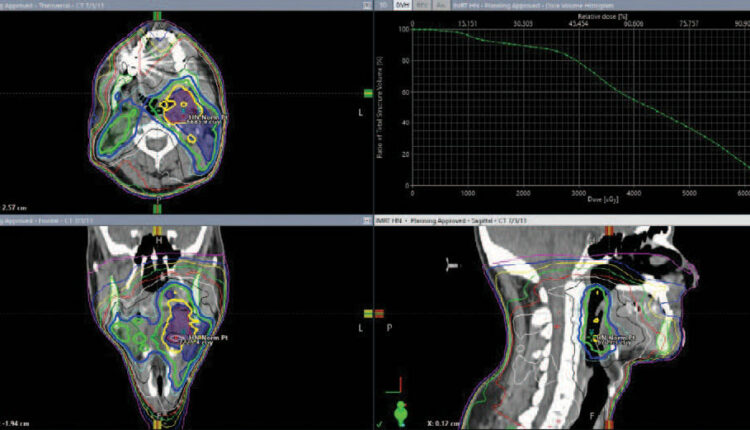Select HN Norm Pt label in sagittal view

click(x=608, y=339)
